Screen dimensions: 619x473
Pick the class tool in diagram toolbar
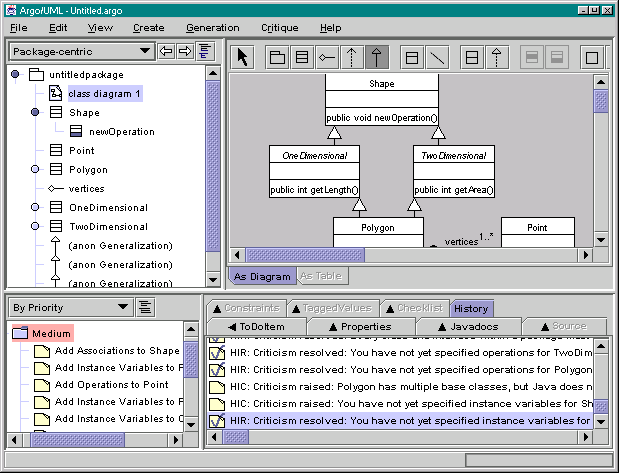(x=302, y=57)
